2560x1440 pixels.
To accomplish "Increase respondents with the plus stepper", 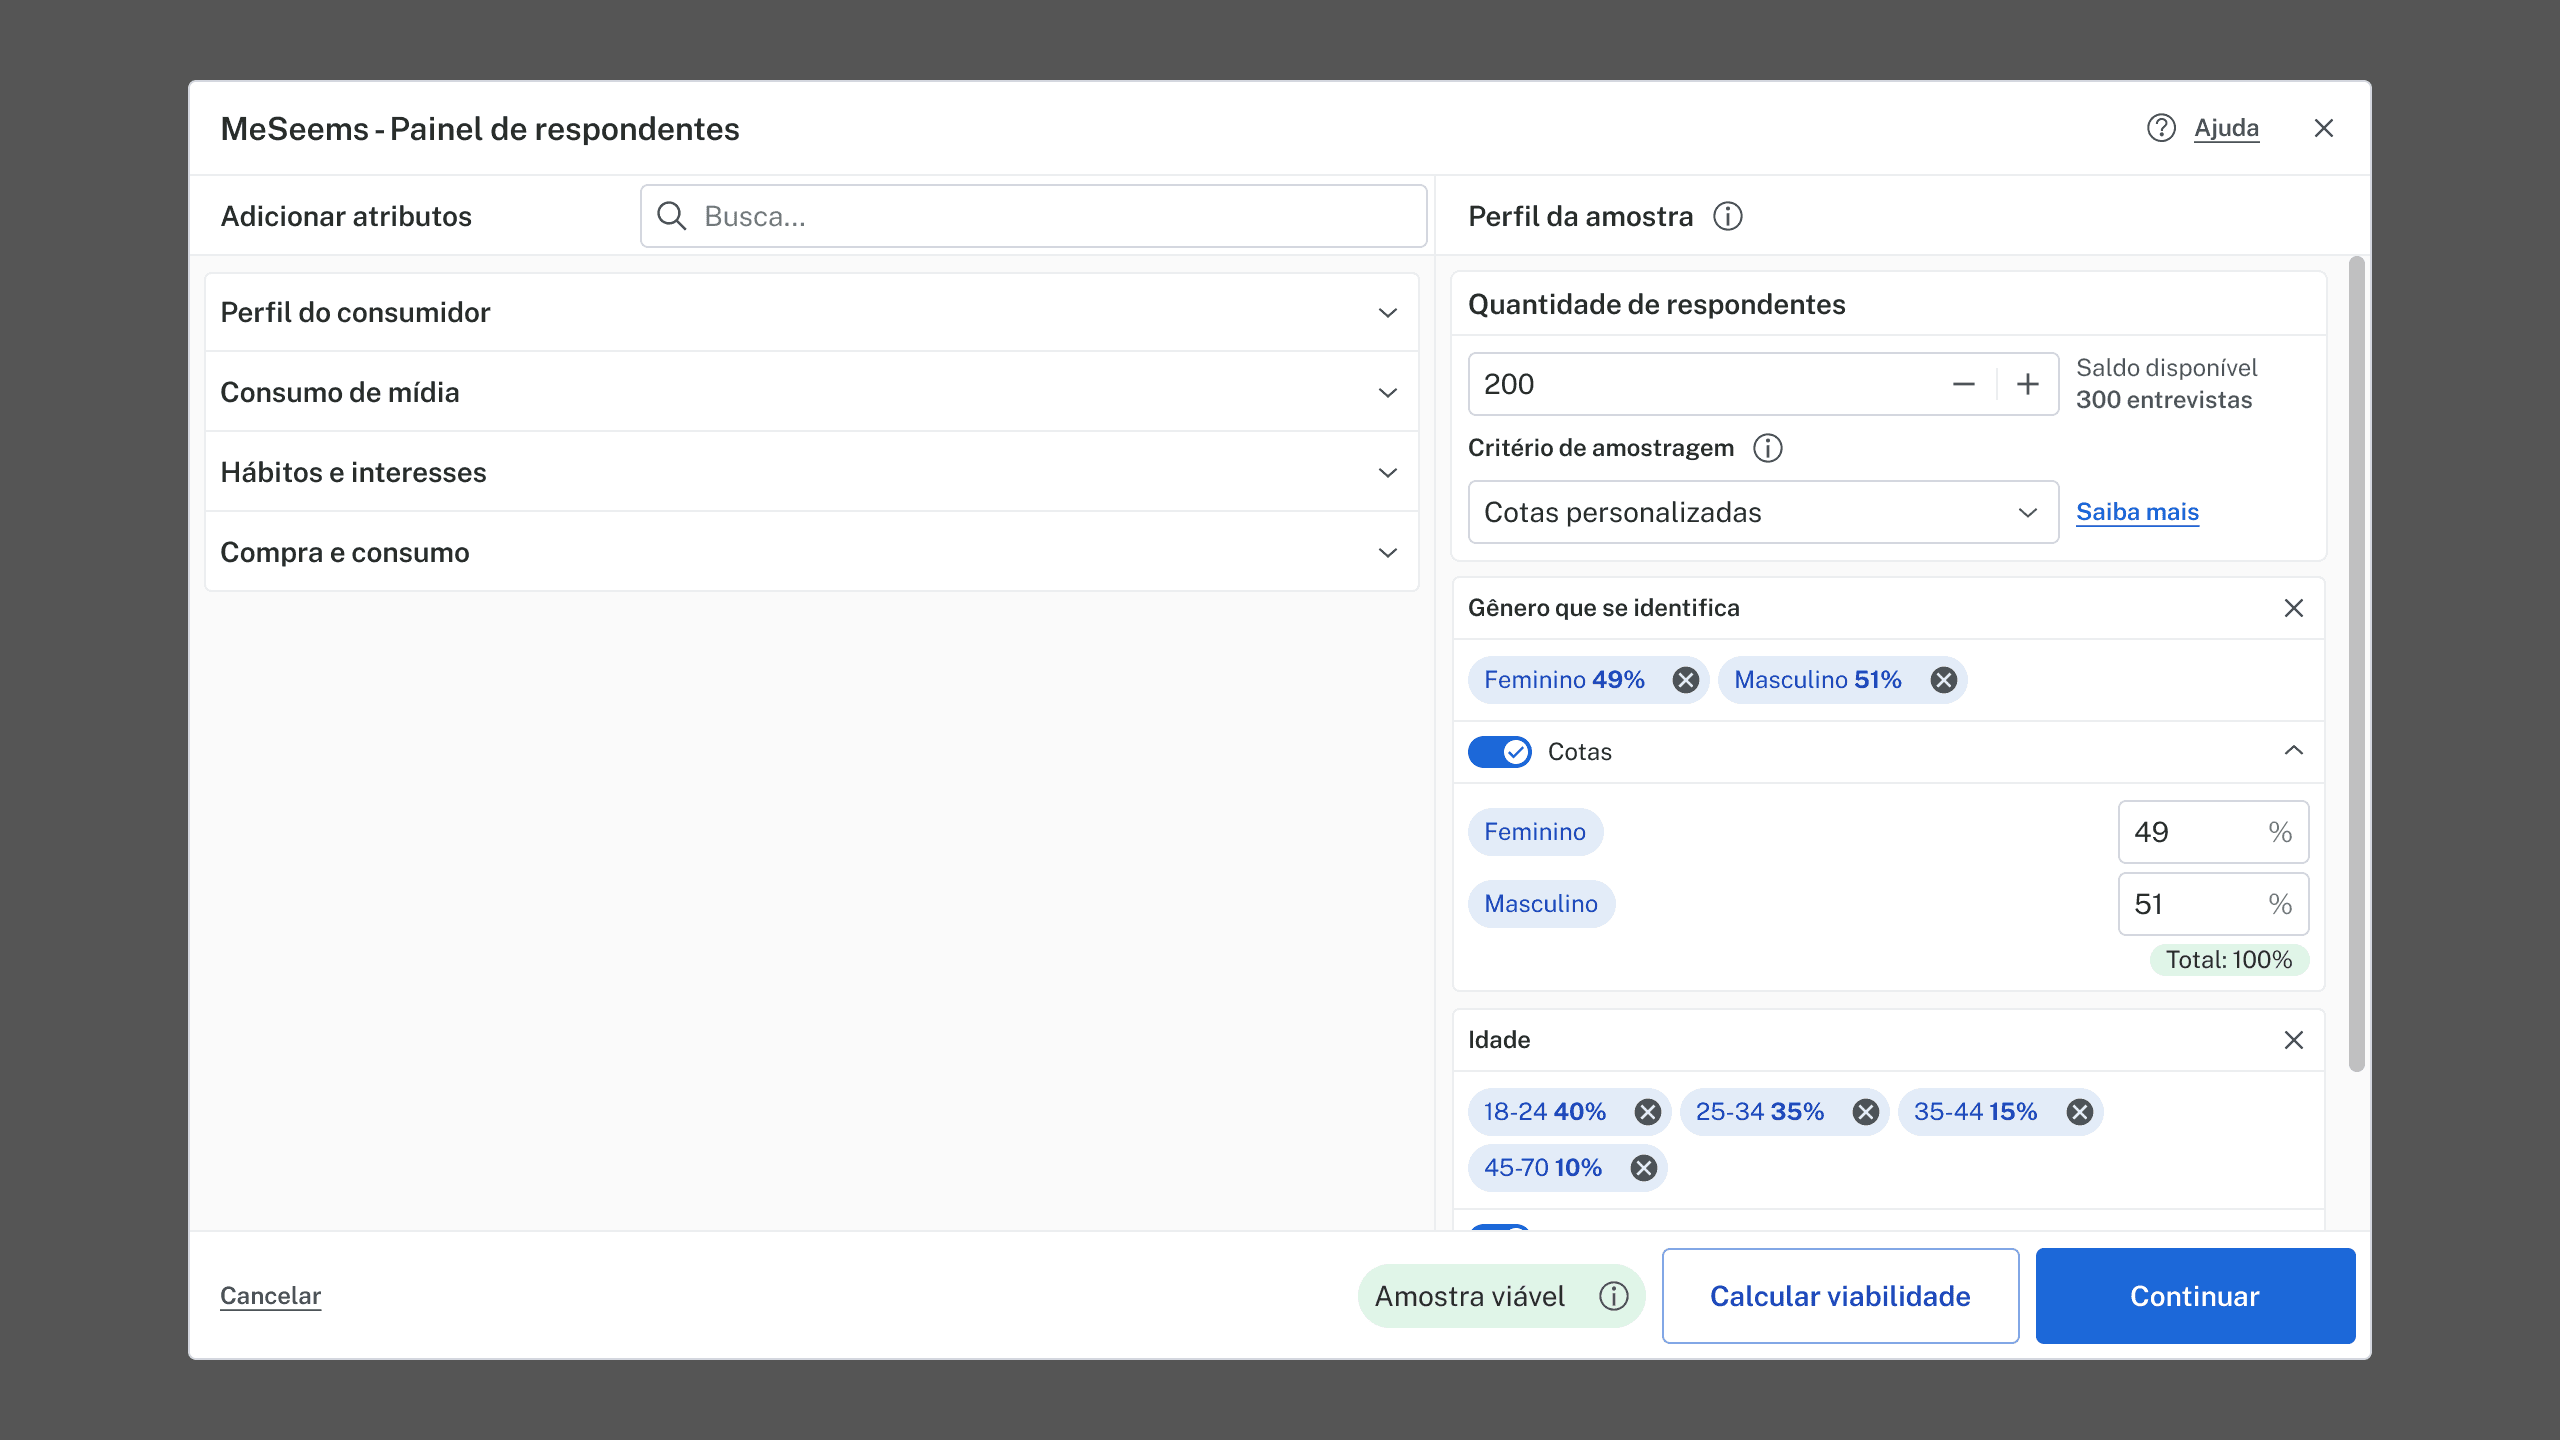I will [x=2027, y=383].
